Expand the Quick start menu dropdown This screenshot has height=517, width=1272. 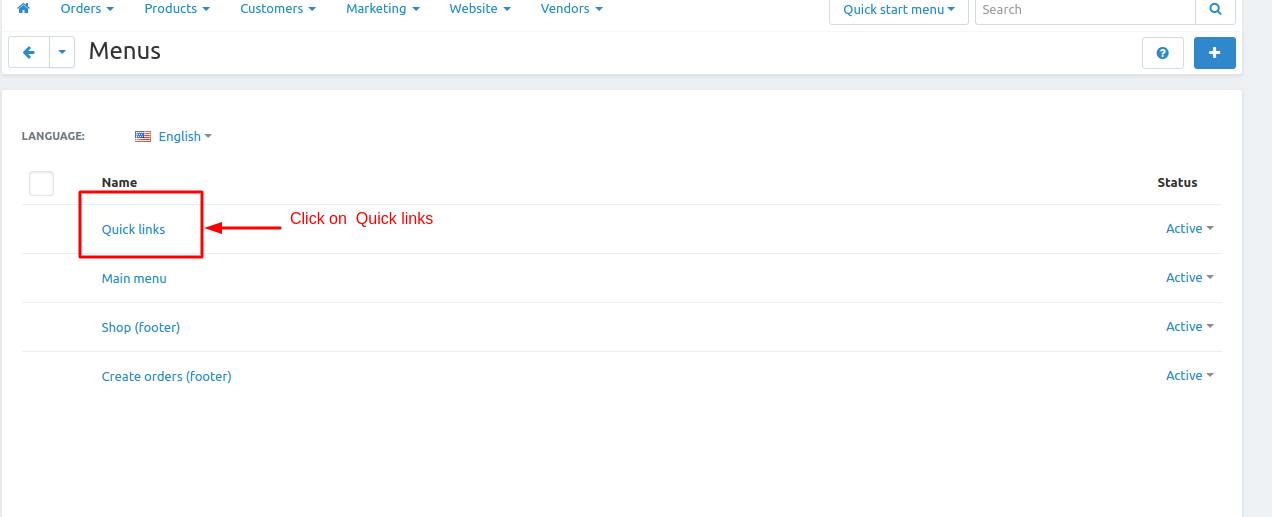point(898,10)
